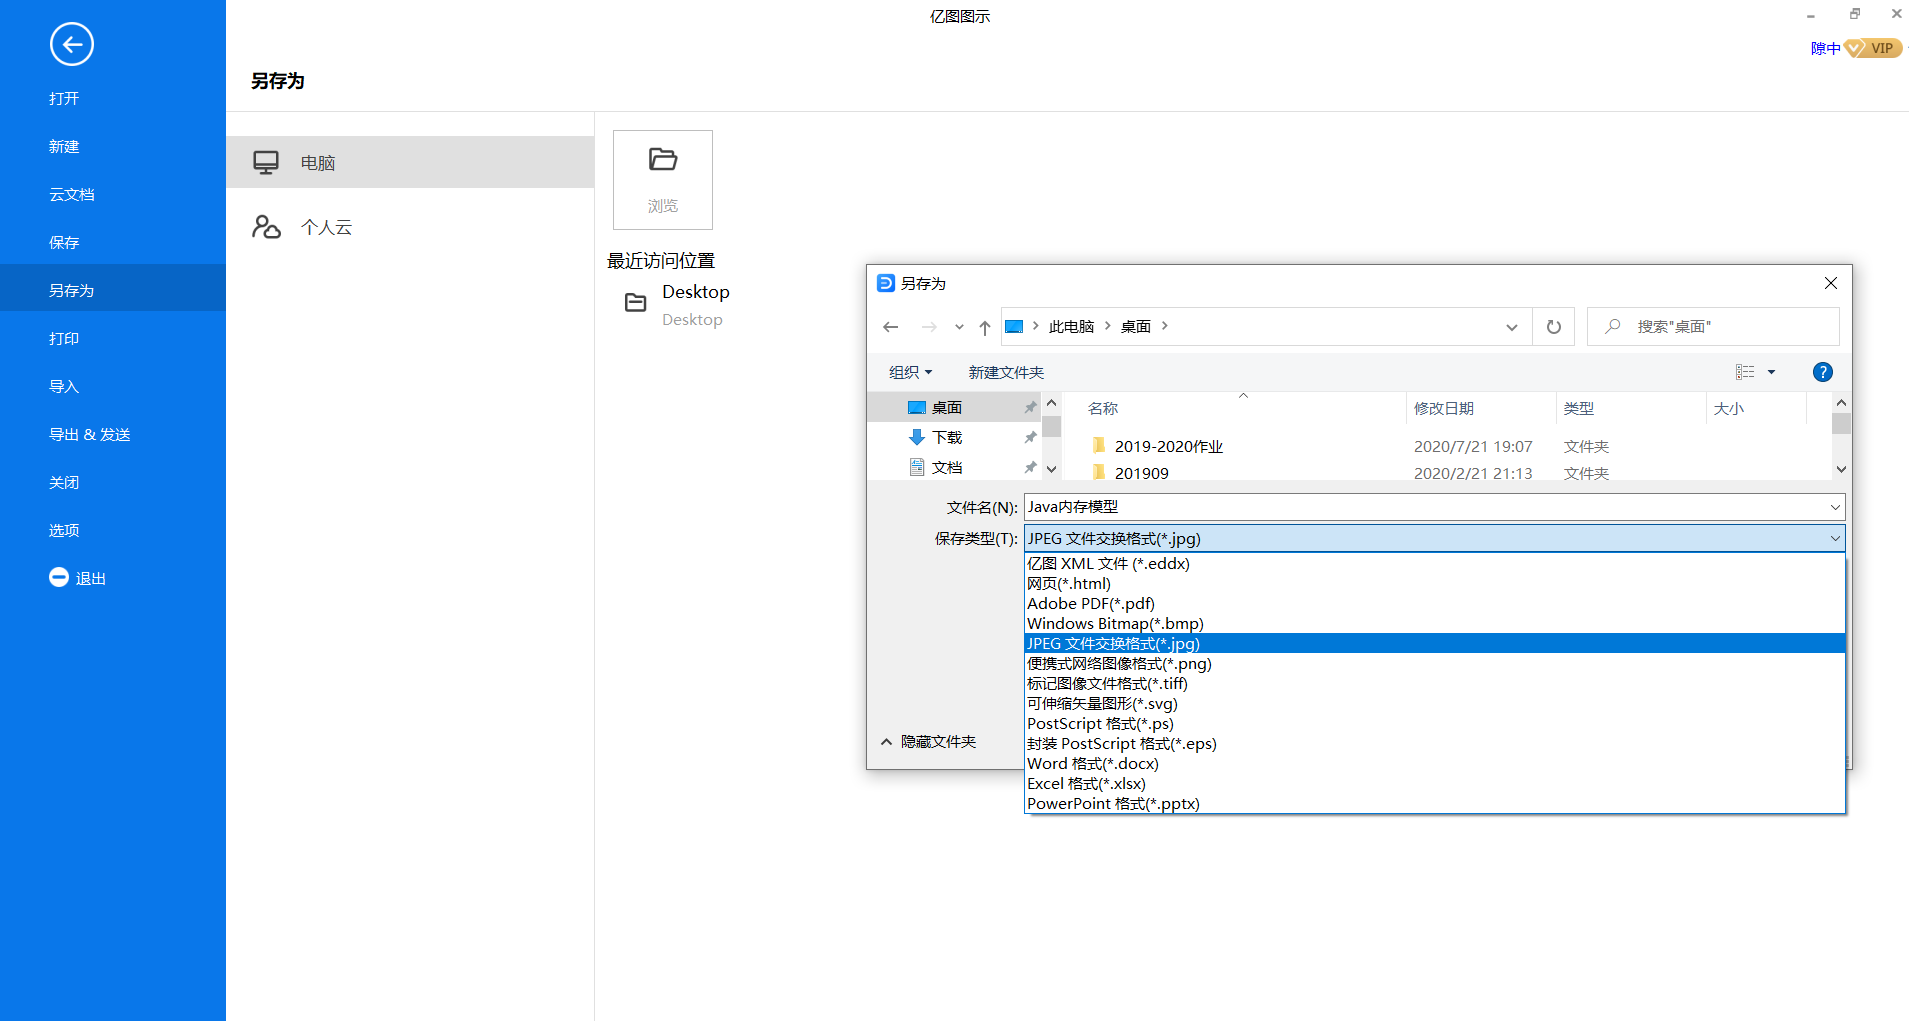Click the help question mark icon

click(x=1823, y=372)
